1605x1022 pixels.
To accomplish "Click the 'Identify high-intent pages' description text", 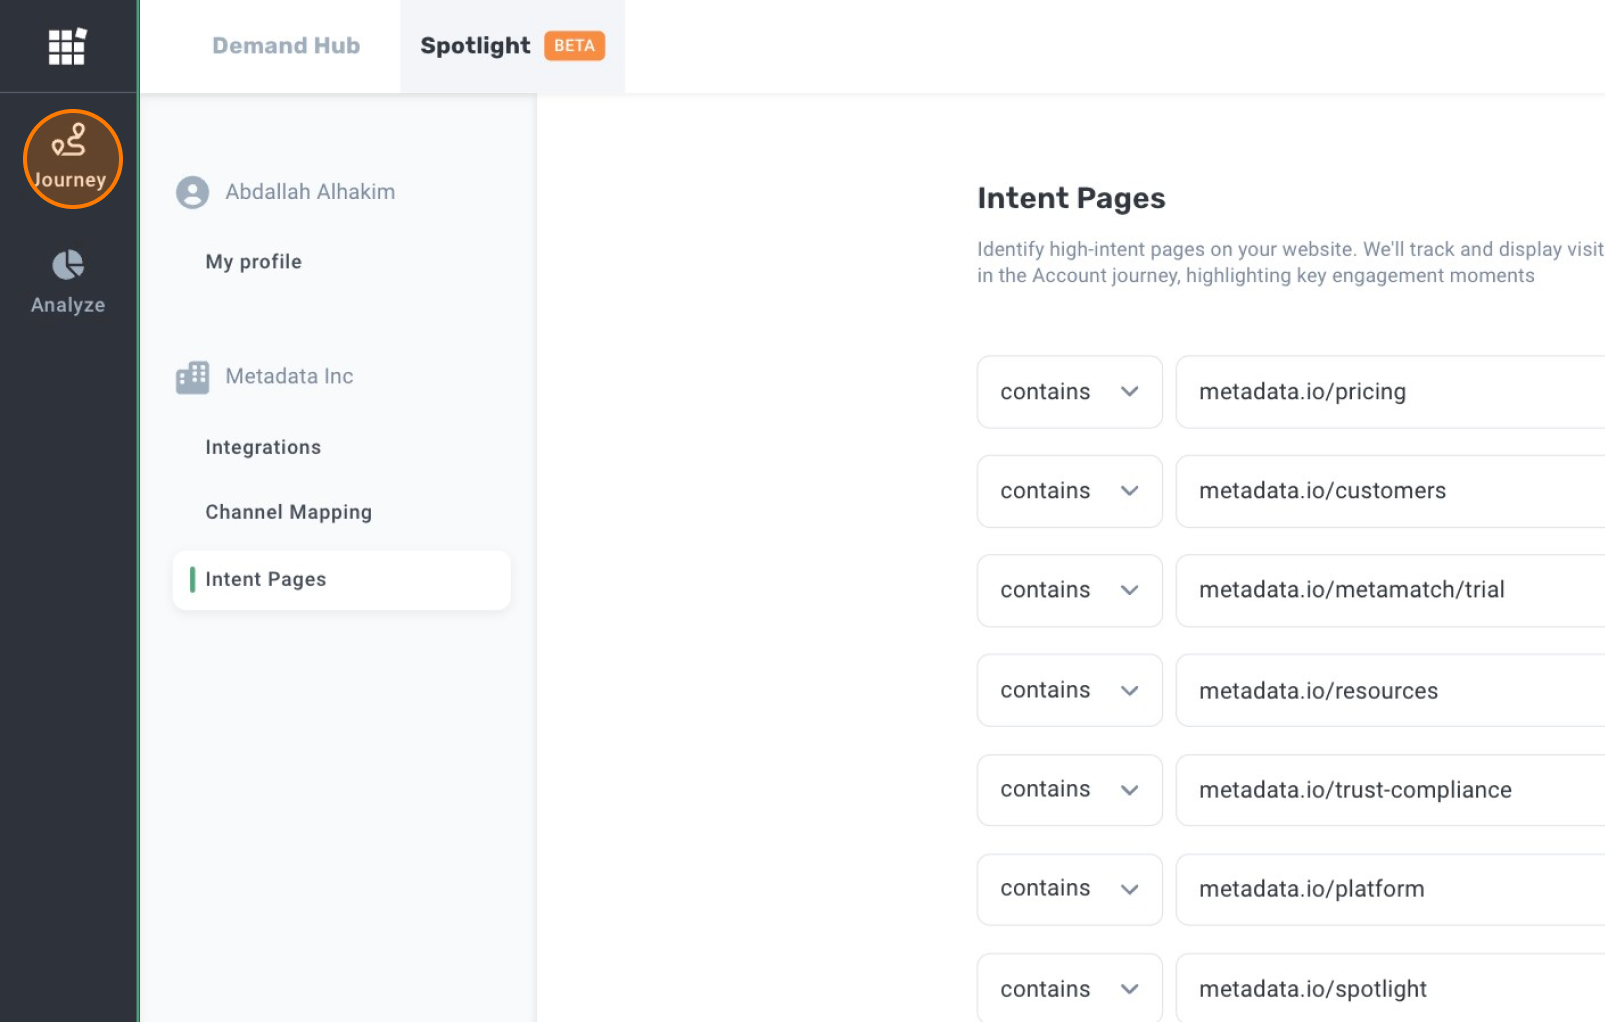I will [x=1290, y=262].
